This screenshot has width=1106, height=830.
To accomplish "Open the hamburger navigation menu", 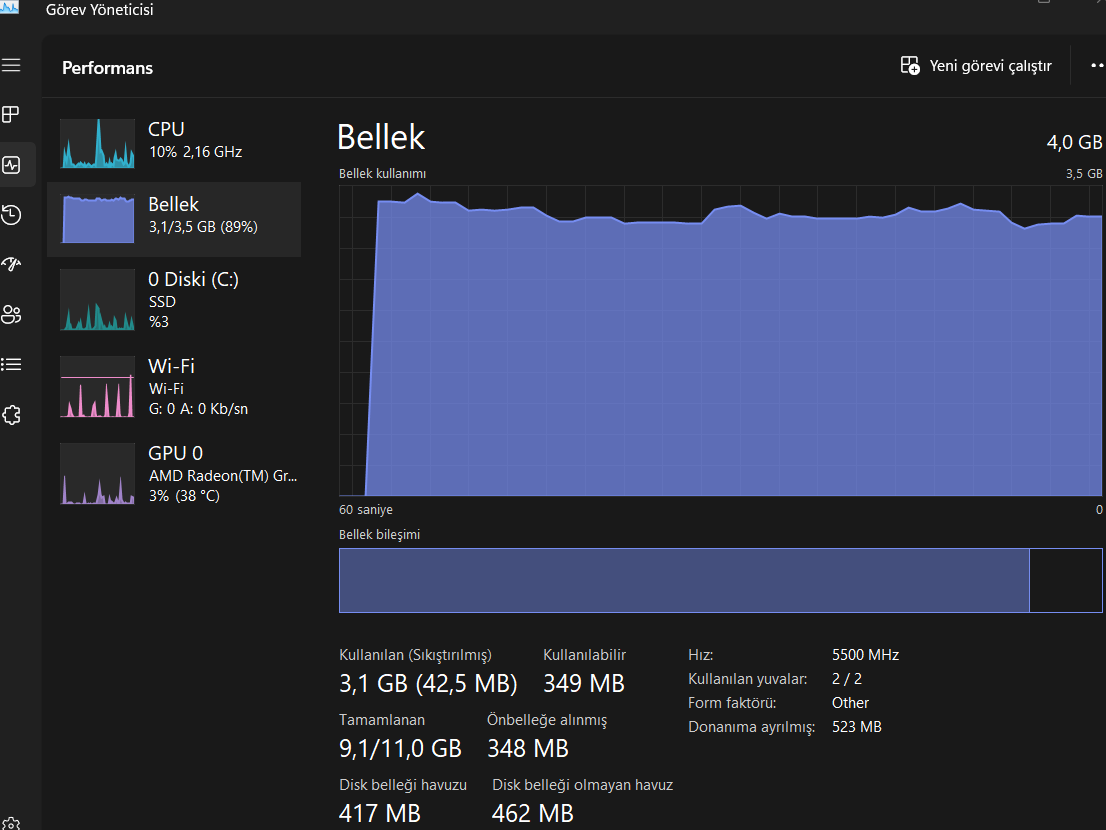I will point(11,66).
